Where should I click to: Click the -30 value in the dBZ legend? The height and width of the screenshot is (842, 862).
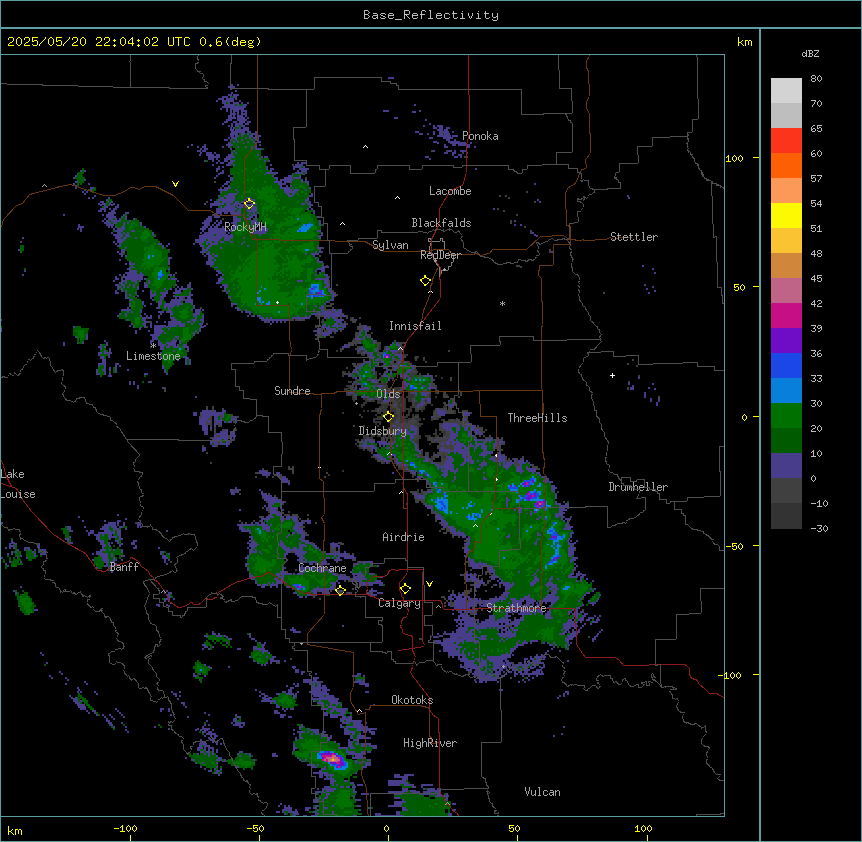coord(819,529)
